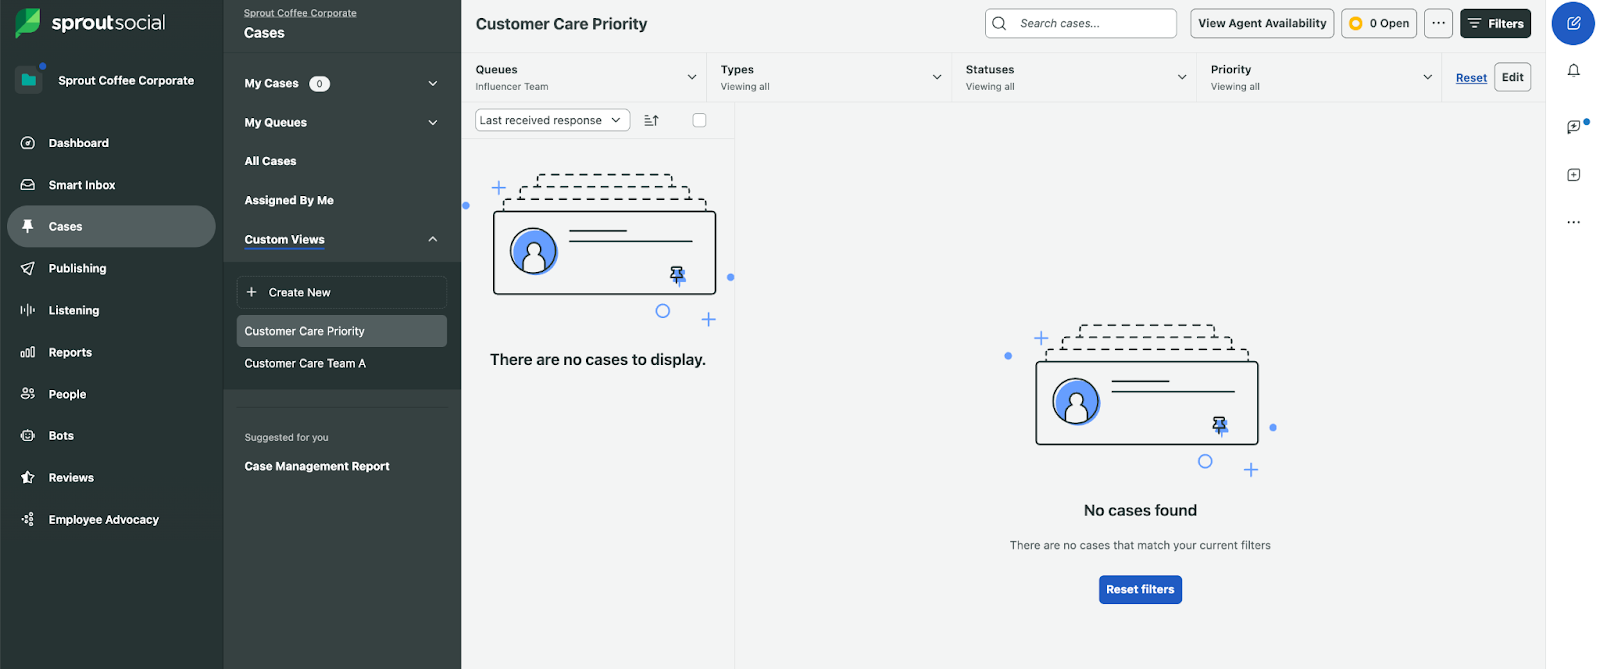The height and width of the screenshot is (669, 1600).
Task: Open the Bots section label
Action: coord(61,436)
